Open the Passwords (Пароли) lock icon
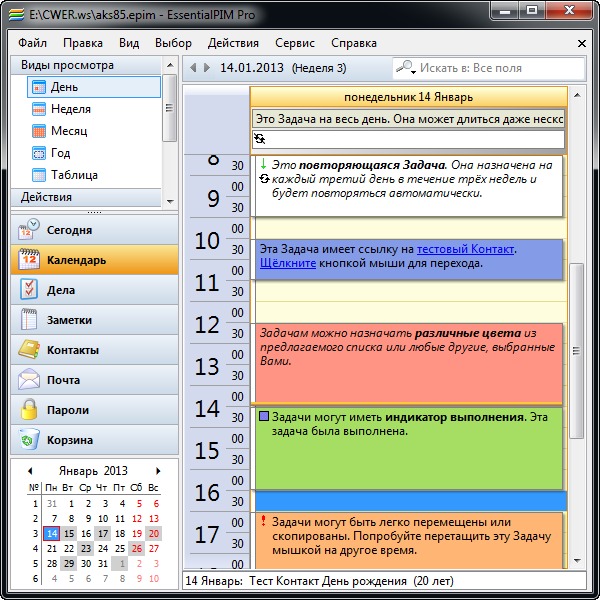Image resolution: width=600 pixels, height=600 pixels. [x=29, y=410]
